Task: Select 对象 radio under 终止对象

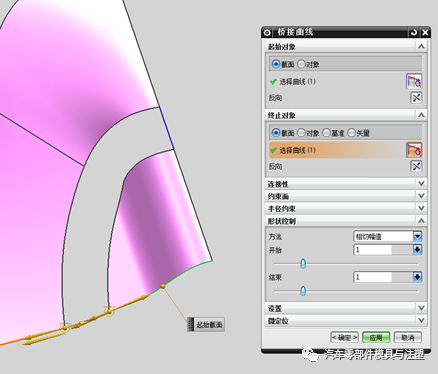Action: pos(301,133)
